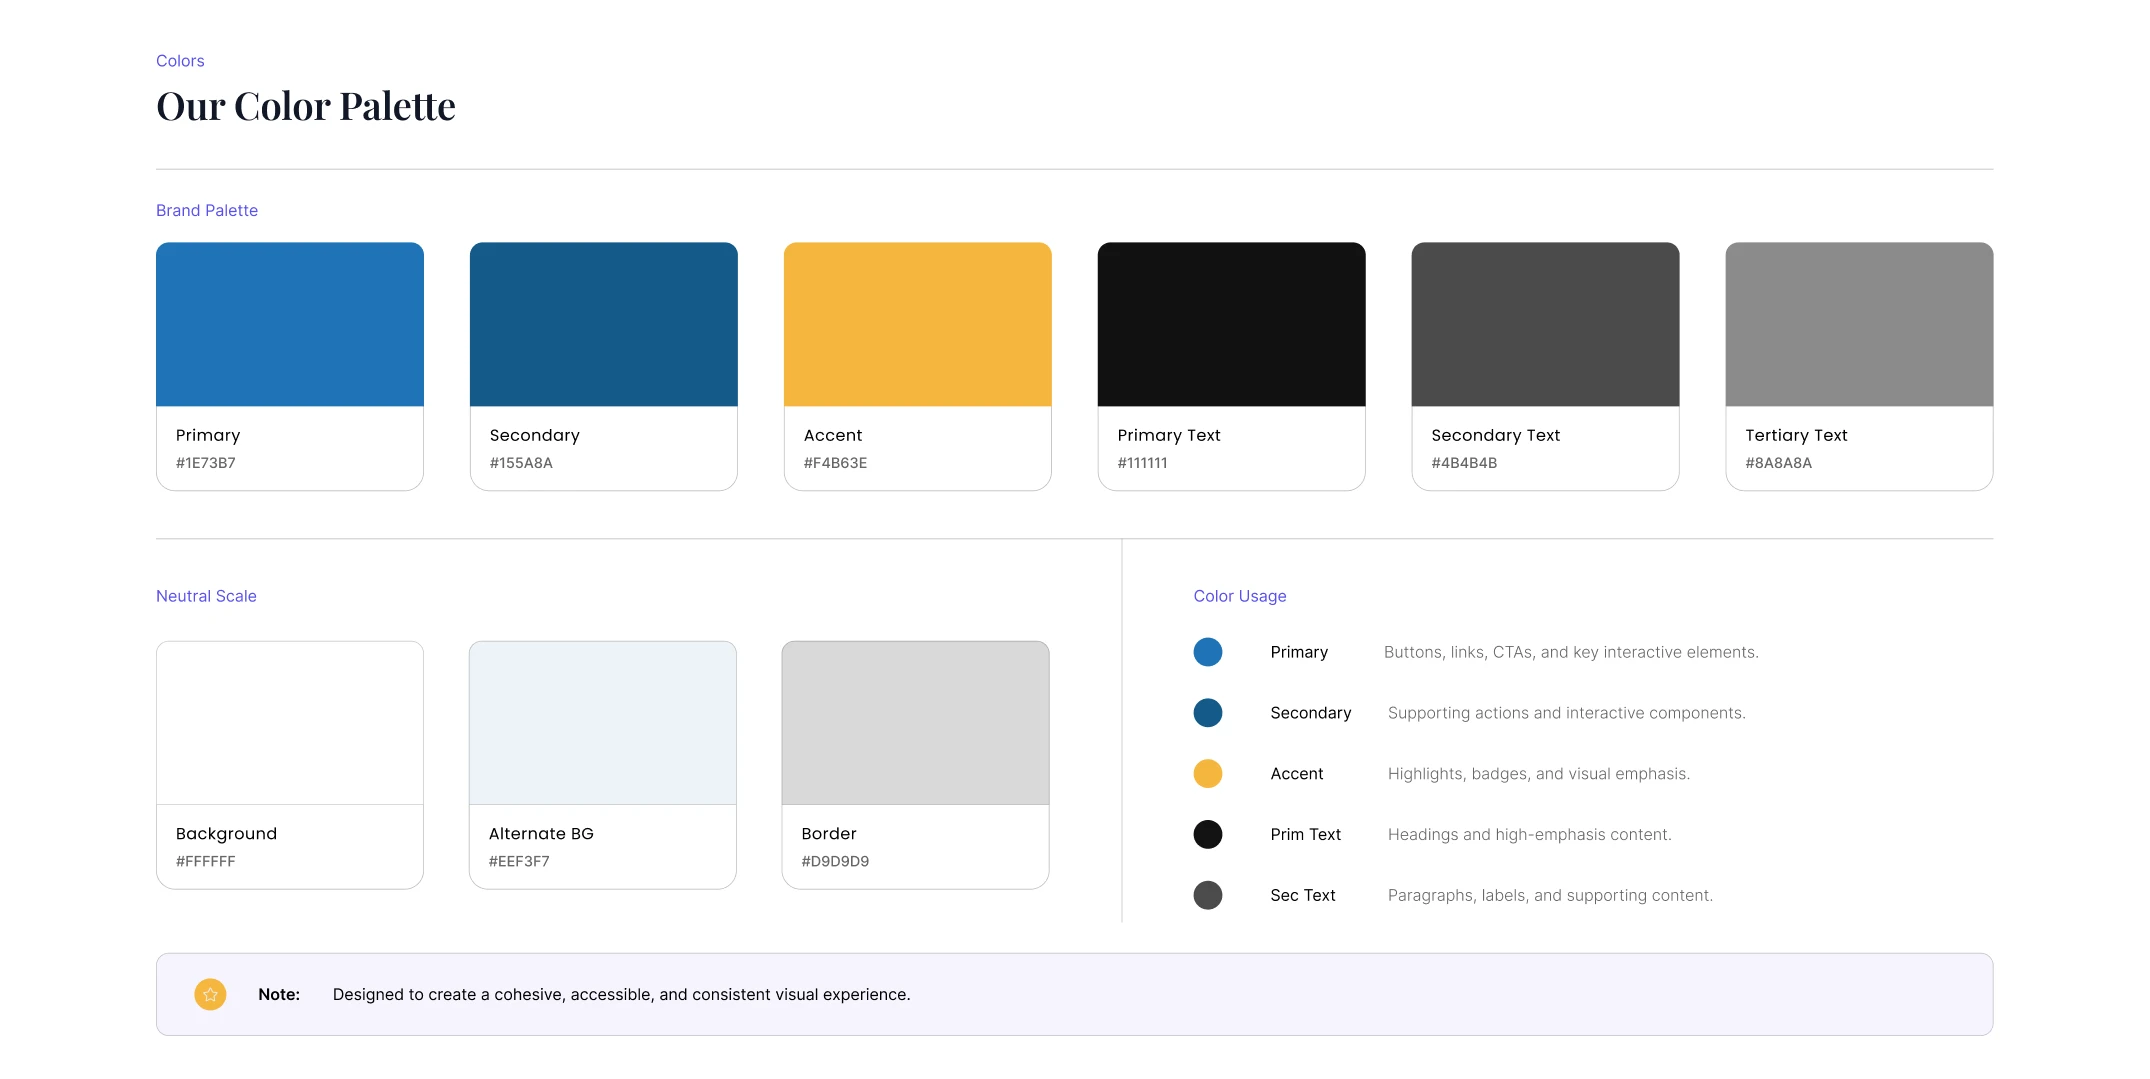Viewport: 2150px width, 1079px height.
Task: Select the Alternate BG swatch card
Action: pyautogui.click(x=603, y=765)
